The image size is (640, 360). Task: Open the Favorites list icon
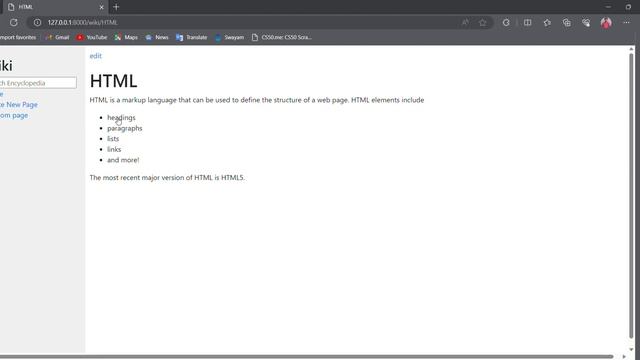[547, 22]
